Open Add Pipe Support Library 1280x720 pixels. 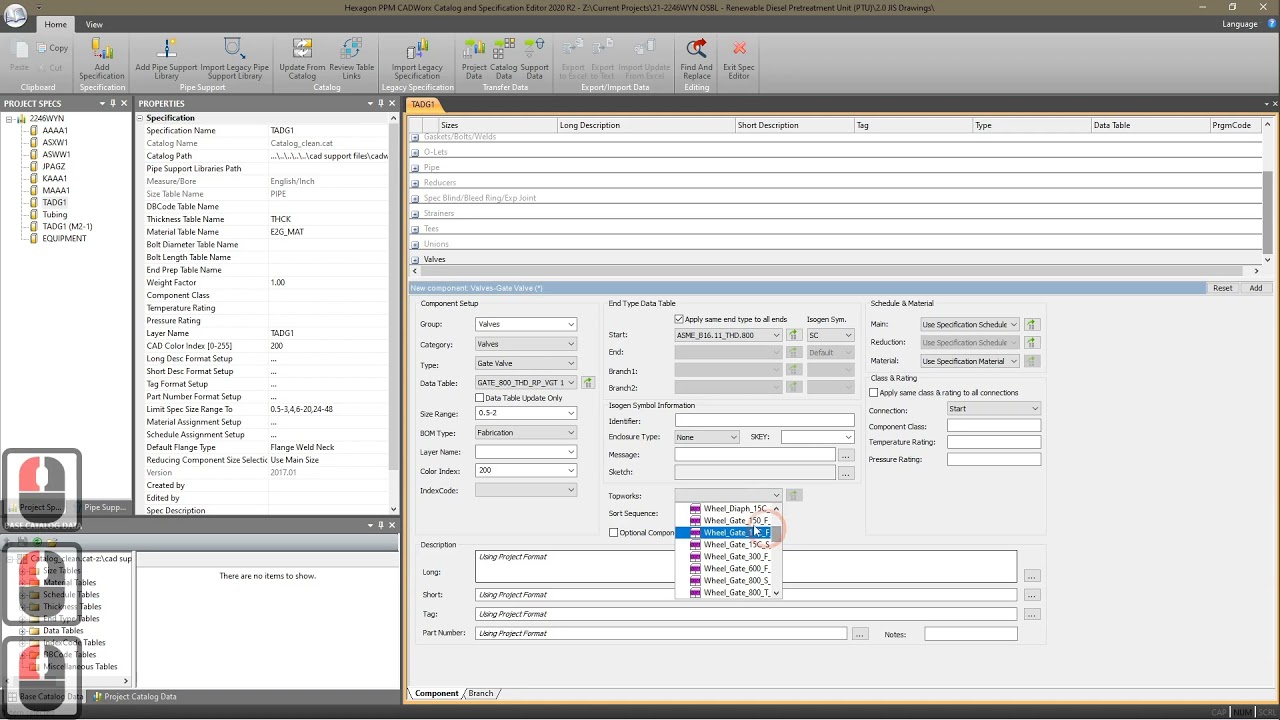(x=166, y=48)
